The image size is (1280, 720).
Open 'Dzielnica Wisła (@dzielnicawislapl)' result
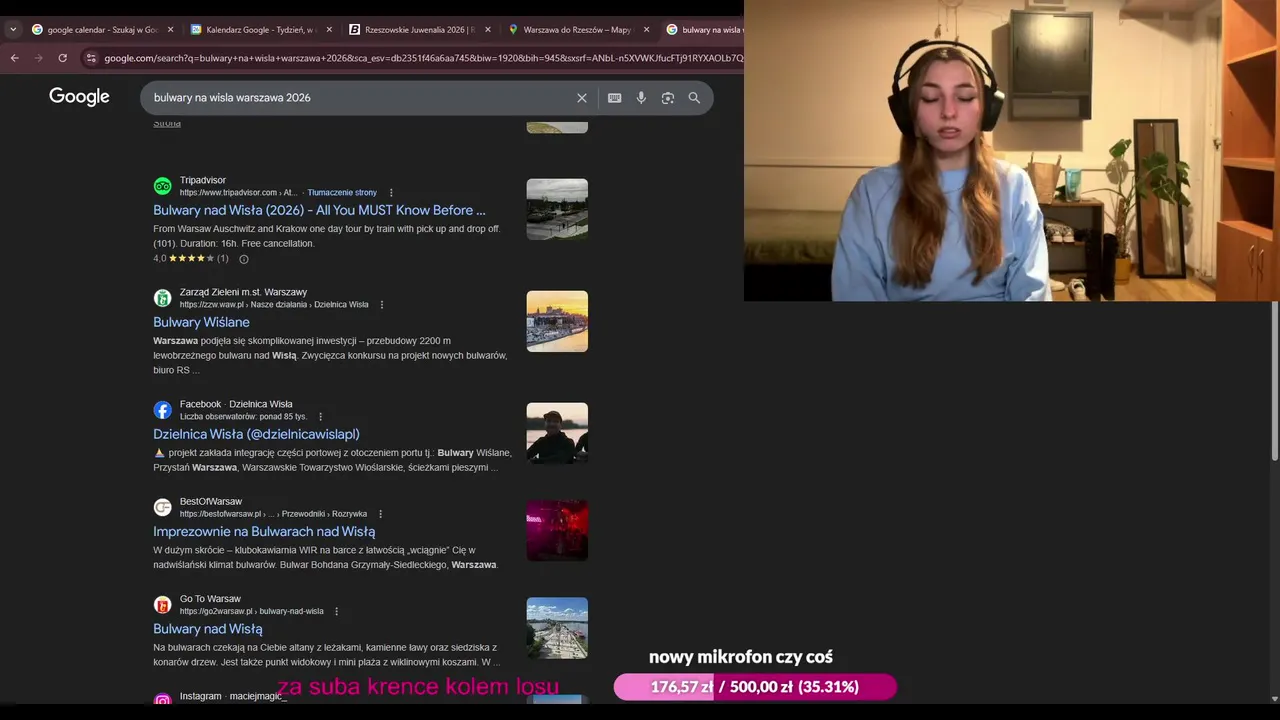[256, 434]
